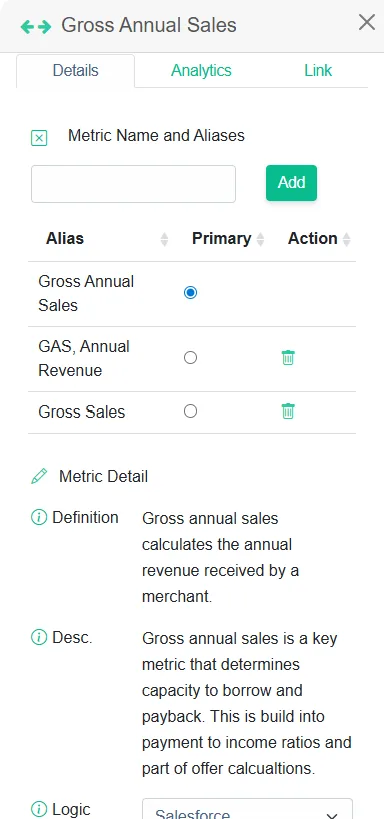
Task: Open the Salesforce logic dropdown
Action: 248,809
